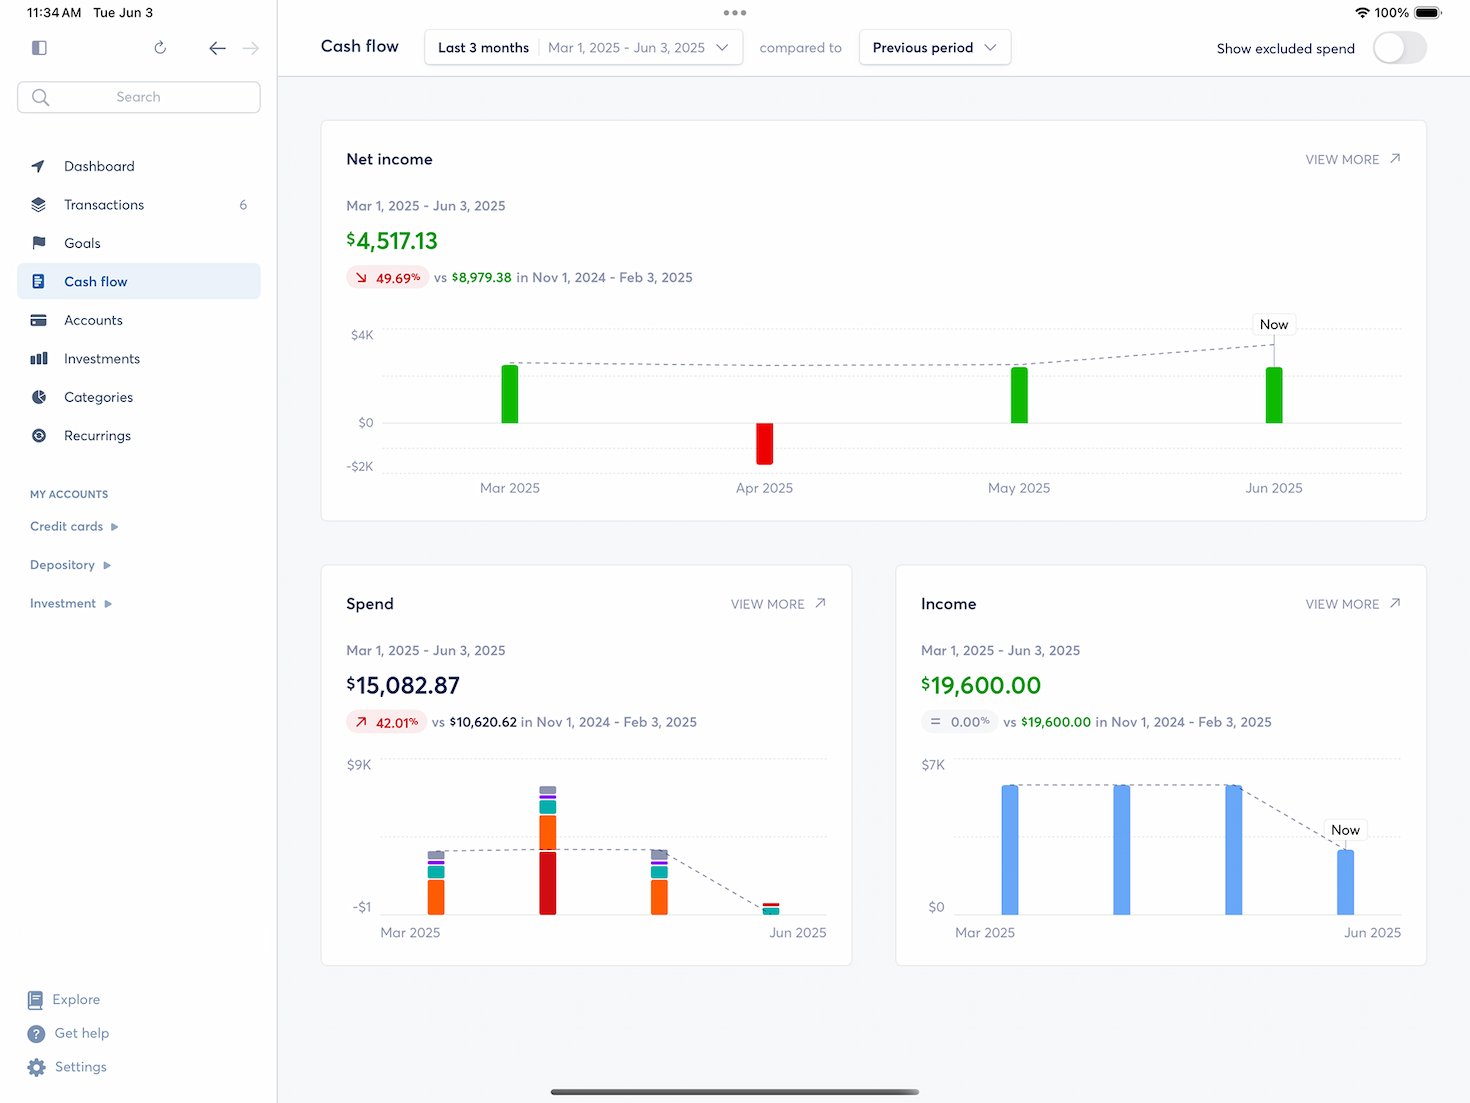Open the Accounts section
This screenshot has width=1470, height=1103.
coord(93,320)
